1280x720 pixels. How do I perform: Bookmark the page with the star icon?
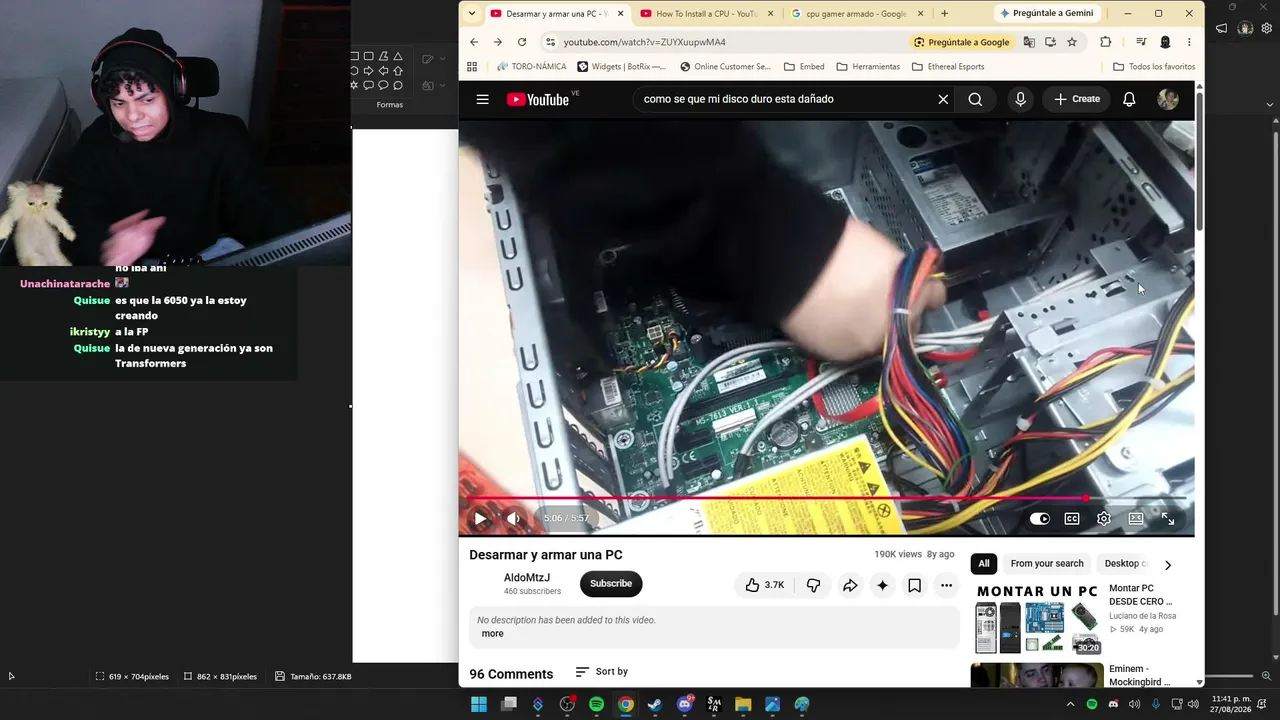click(x=1072, y=42)
